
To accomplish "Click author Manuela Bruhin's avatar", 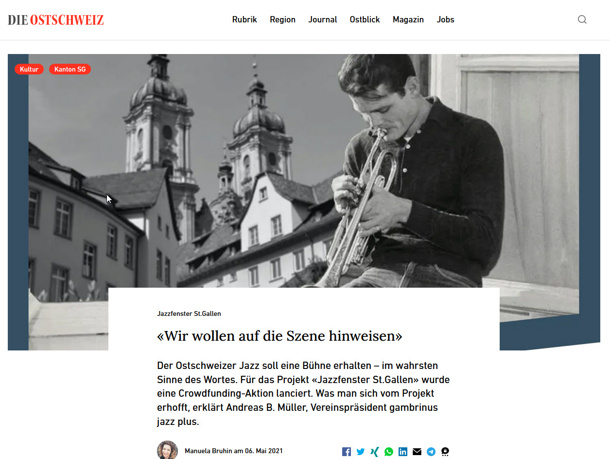I will click(x=167, y=450).
